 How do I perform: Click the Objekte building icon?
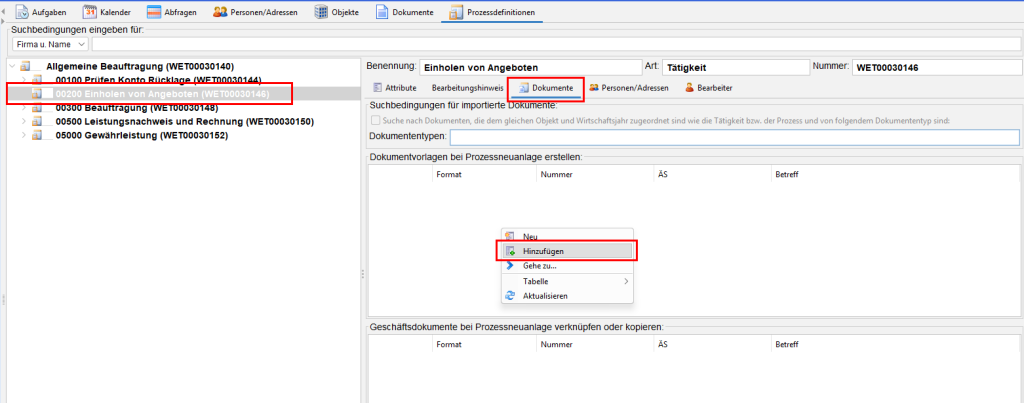(x=320, y=12)
